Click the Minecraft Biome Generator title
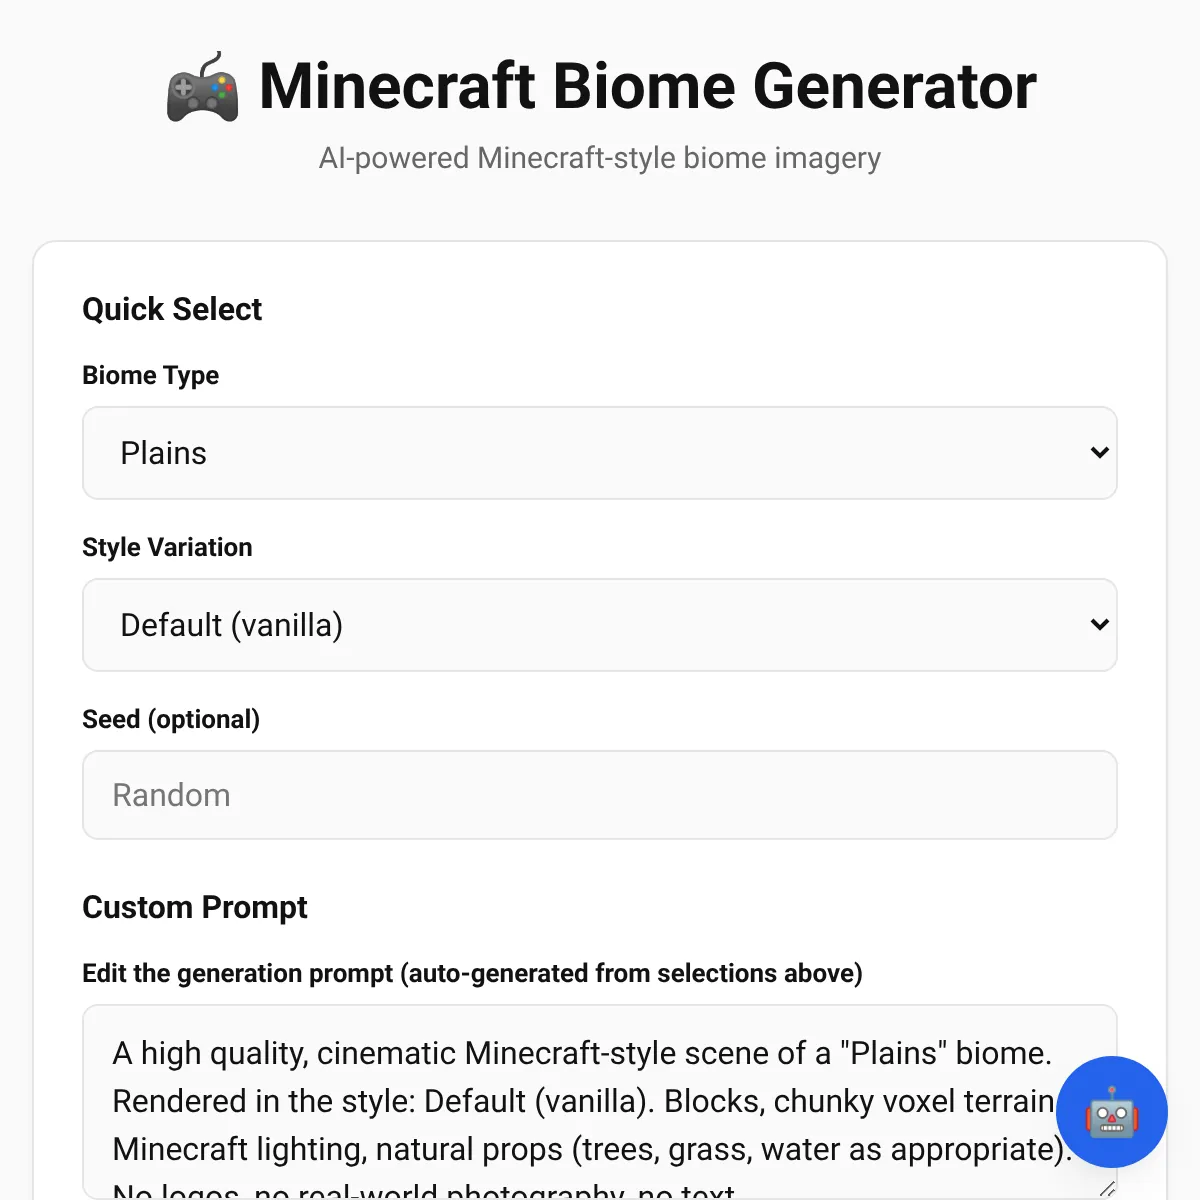Screen dimensions: 1200x1200 click(x=647, y=87)
